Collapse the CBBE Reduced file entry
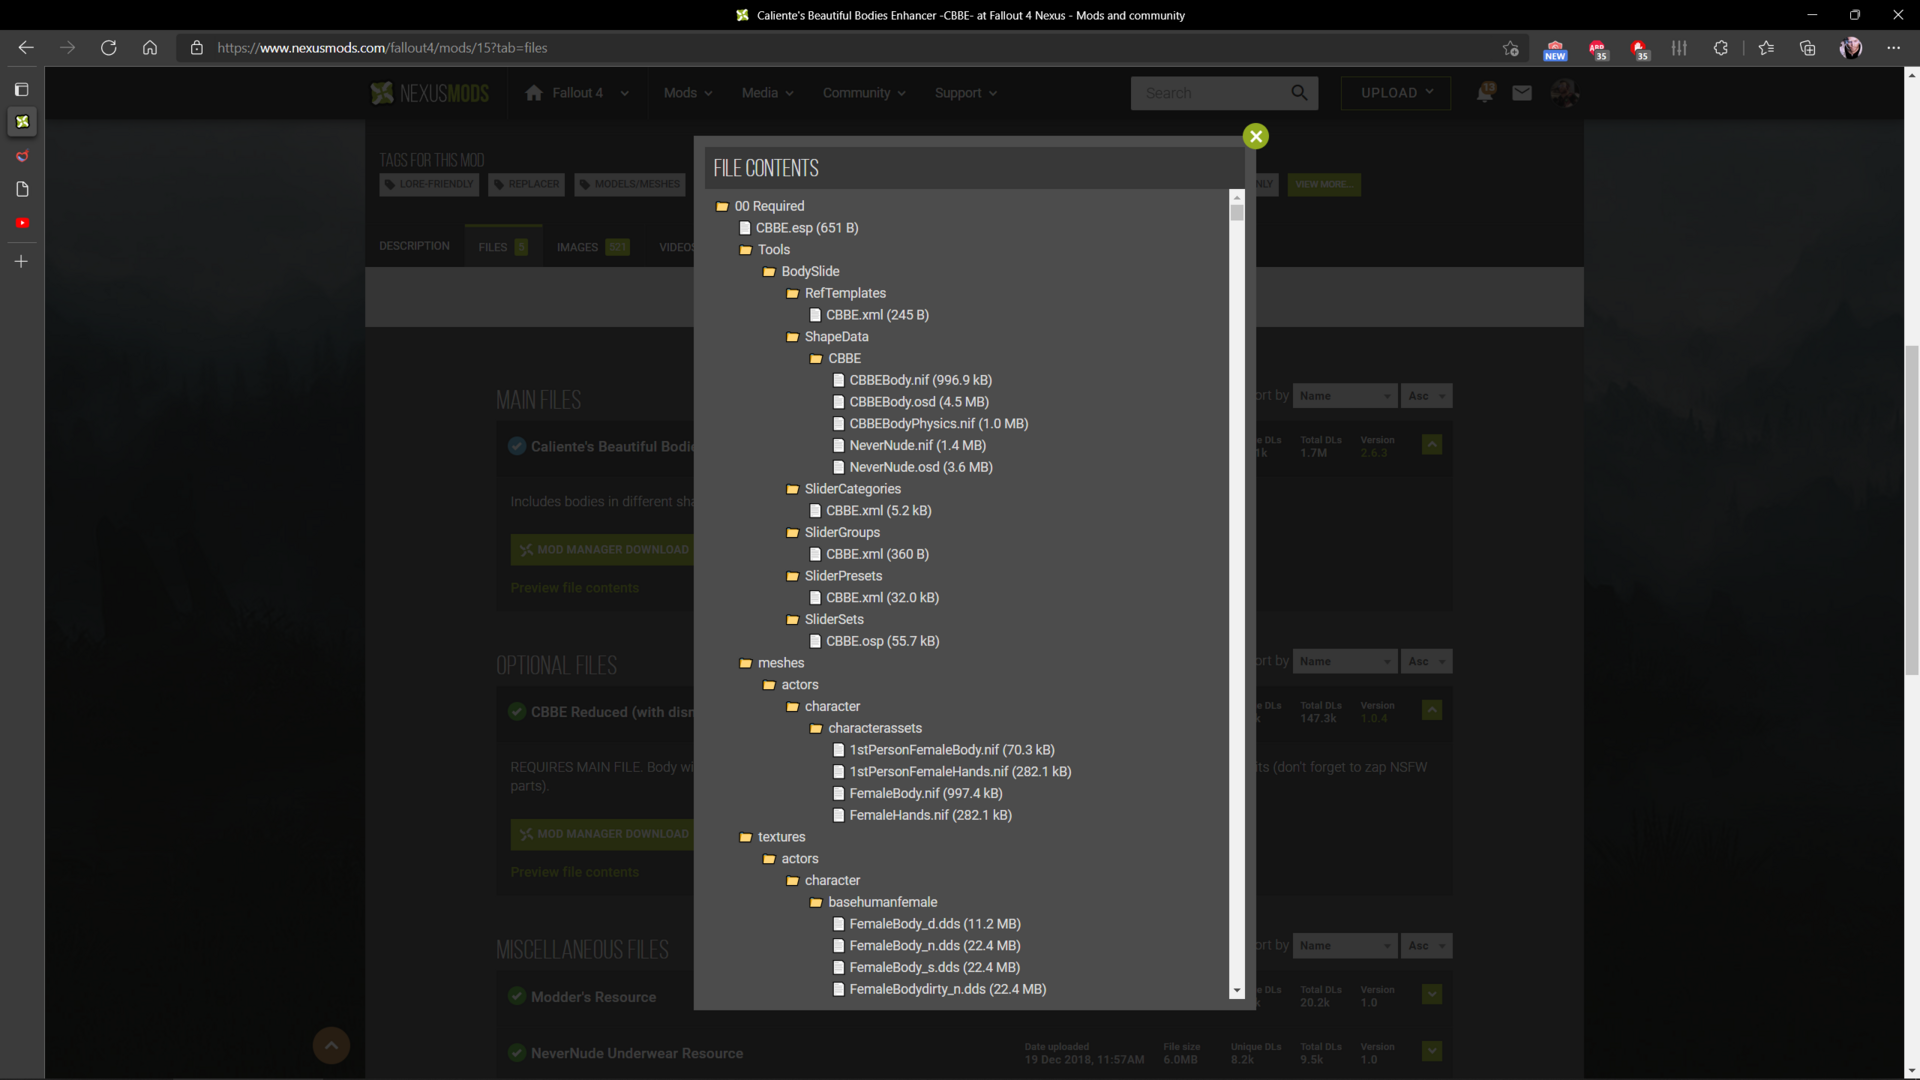 pos(1432,710)
